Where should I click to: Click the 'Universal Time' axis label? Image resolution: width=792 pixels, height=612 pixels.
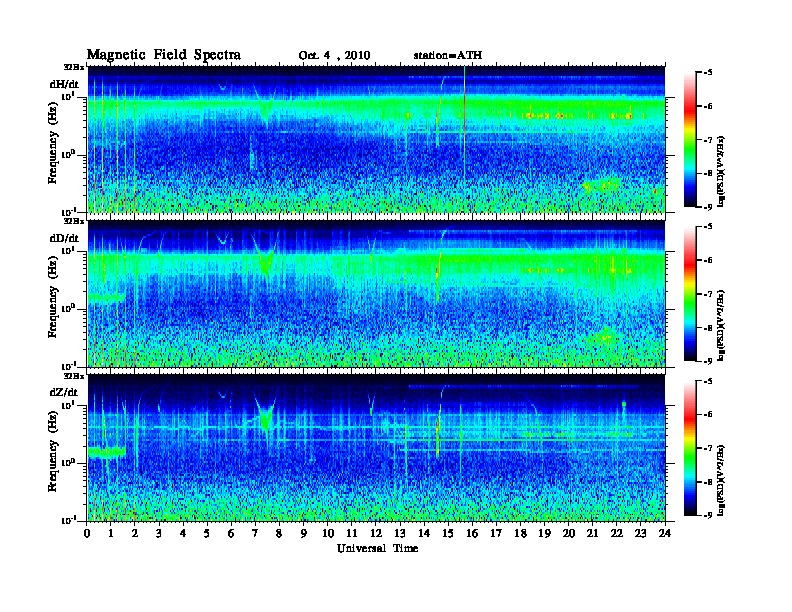click(377, 548)
